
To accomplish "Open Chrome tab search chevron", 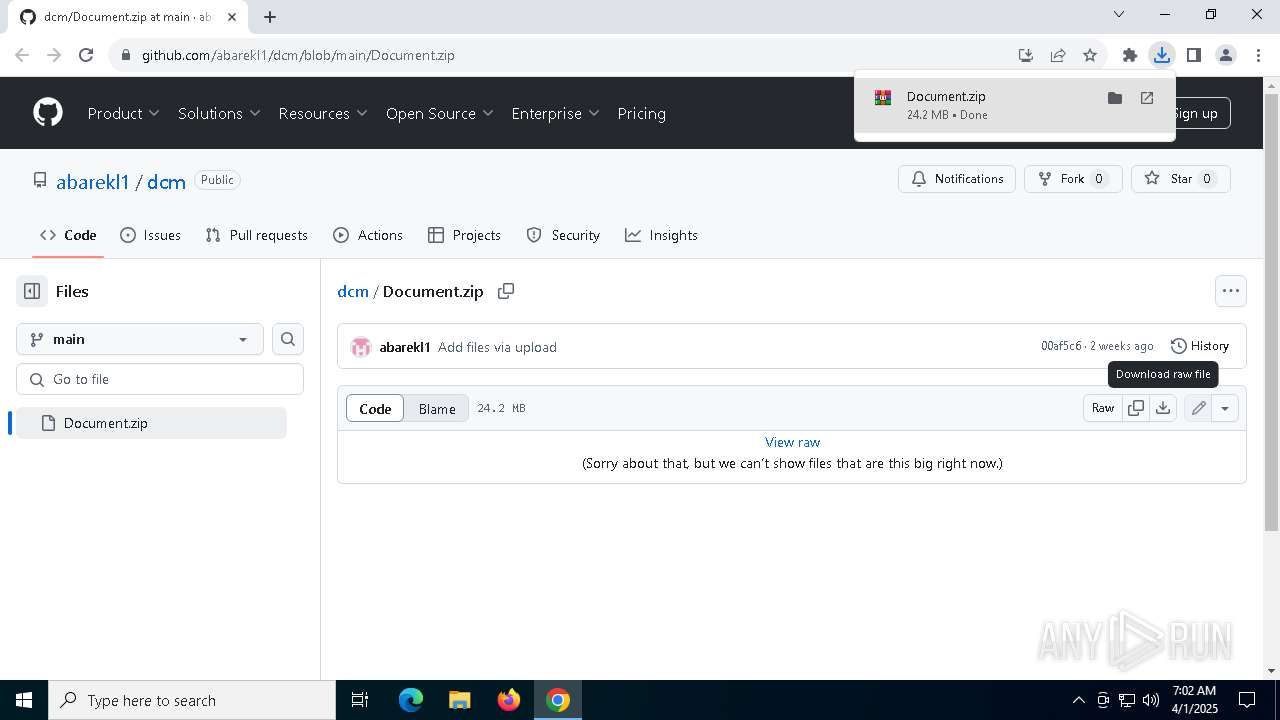I will (x=1119, y=15).
